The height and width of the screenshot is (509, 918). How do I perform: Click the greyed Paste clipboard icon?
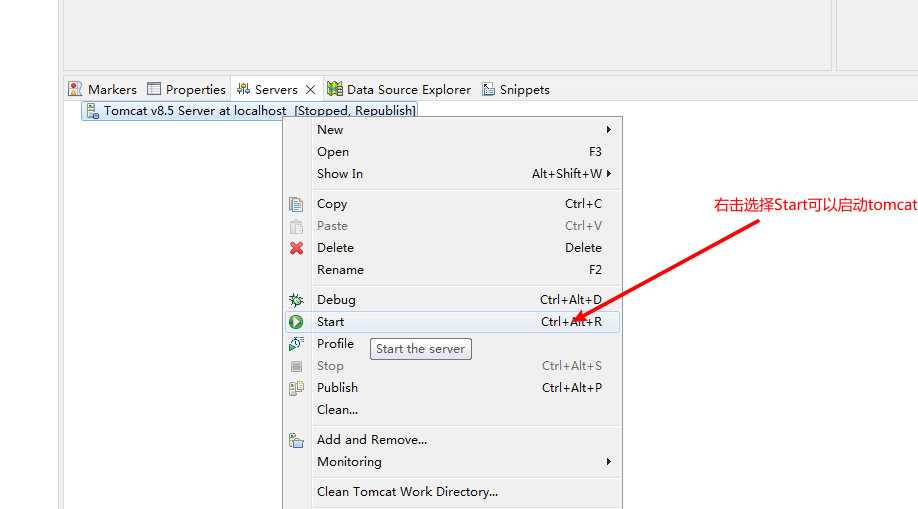(296, 226)
